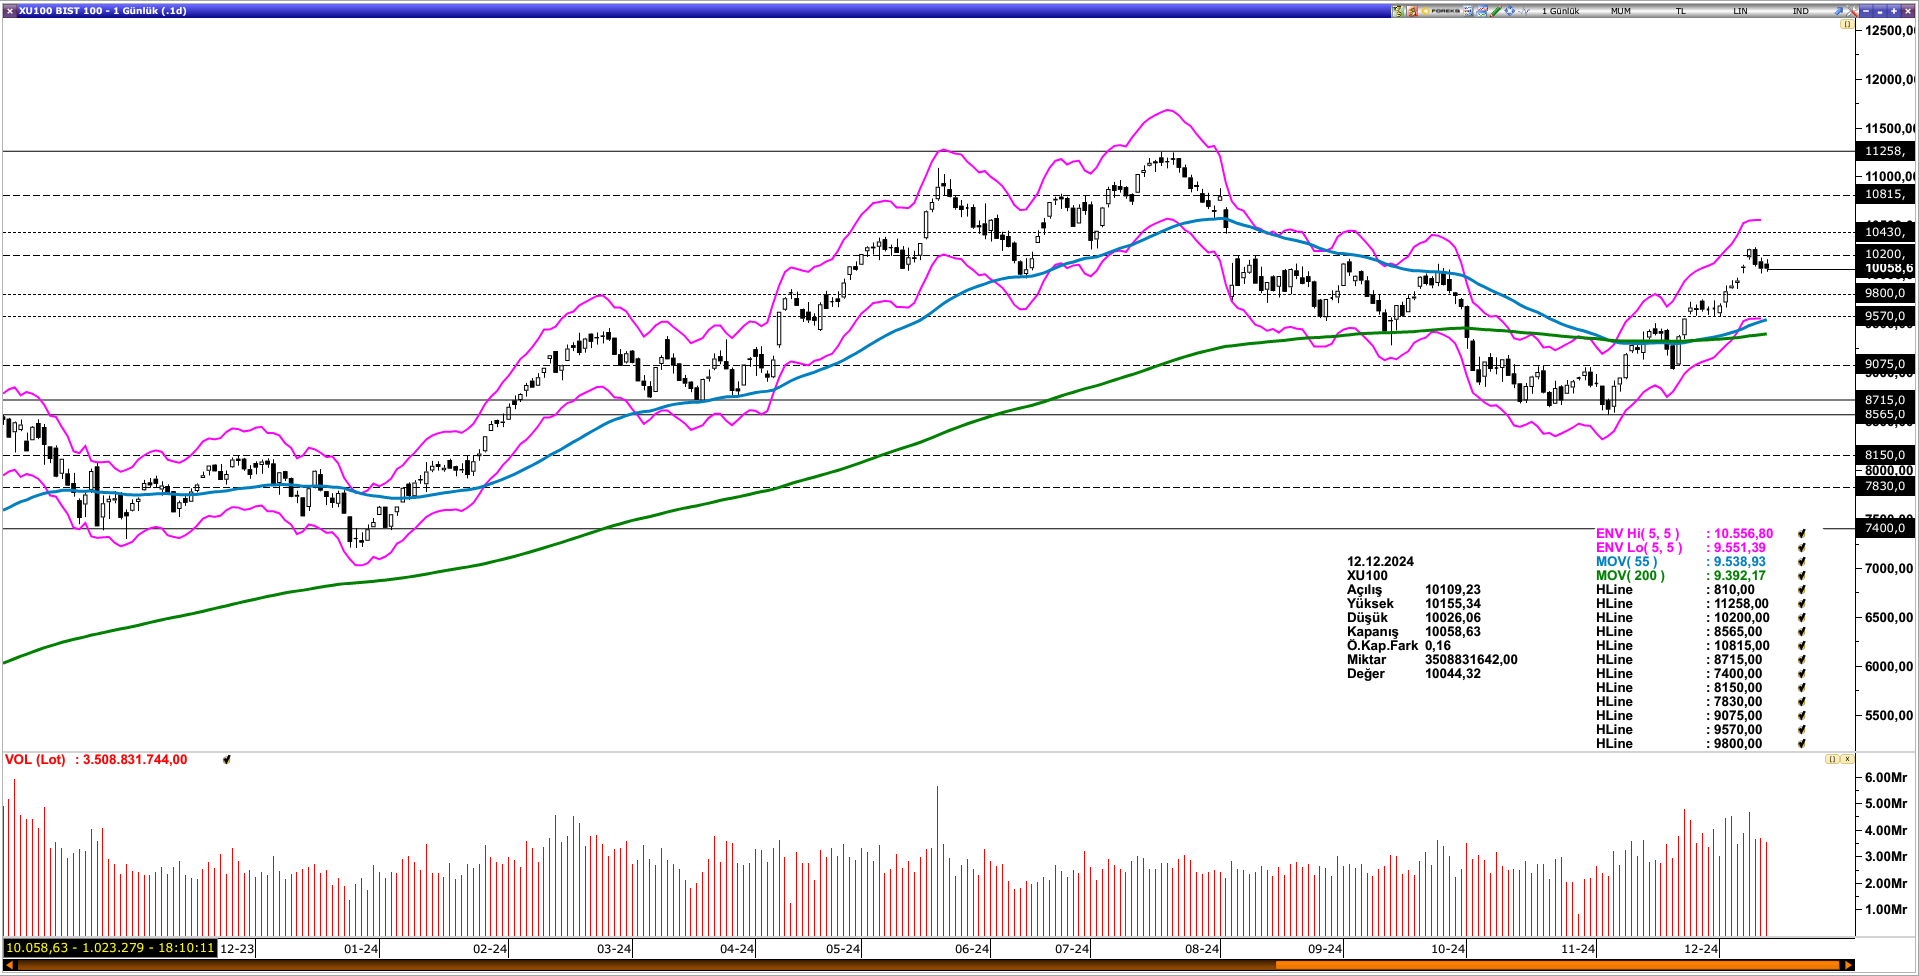Click the 01-24 date marker on timeline
Viewport: 1919px width, 976px height.
[x=361, y=949]
